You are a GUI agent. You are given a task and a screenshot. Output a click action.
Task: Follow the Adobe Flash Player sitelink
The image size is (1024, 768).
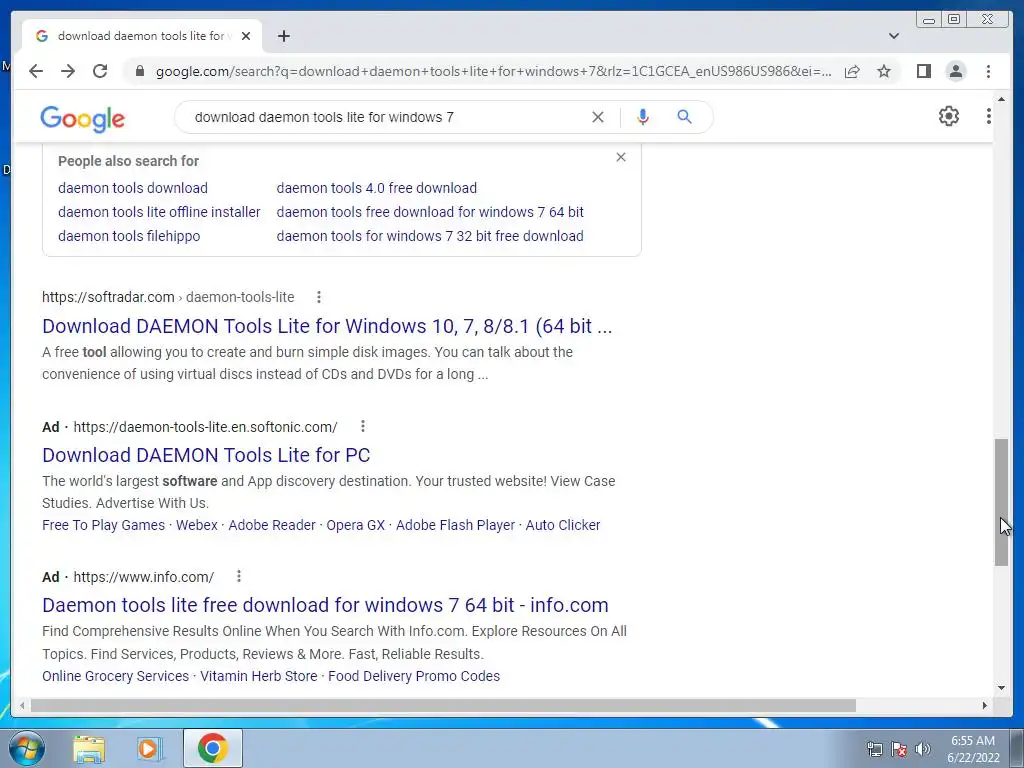click(x=455, y=525)
